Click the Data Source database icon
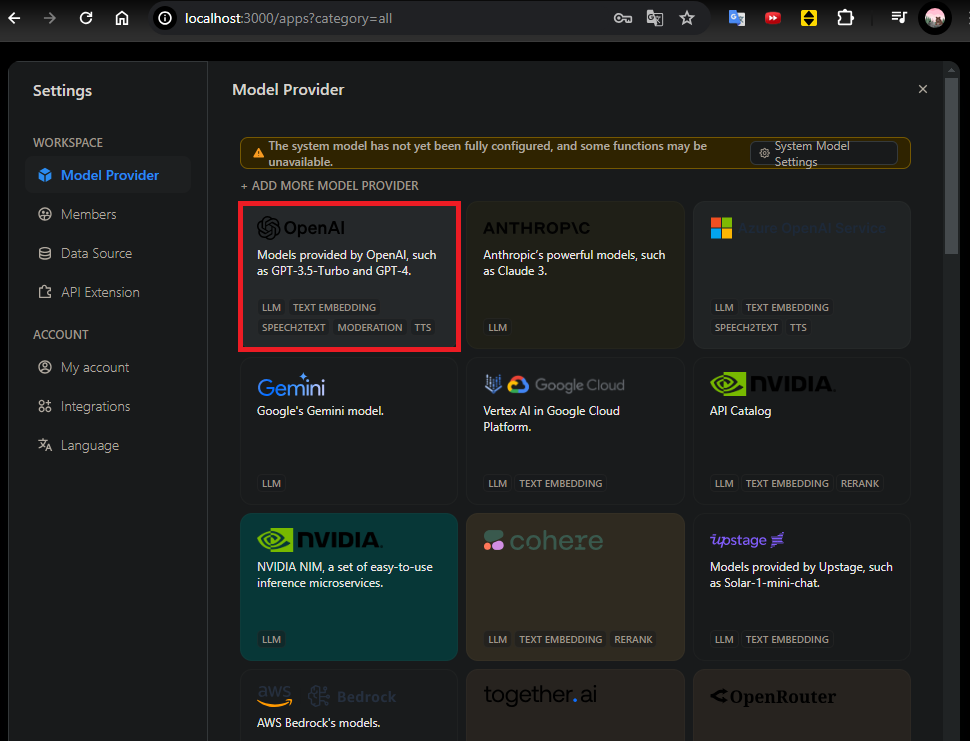Screen dimensions: 970x741 45,253
